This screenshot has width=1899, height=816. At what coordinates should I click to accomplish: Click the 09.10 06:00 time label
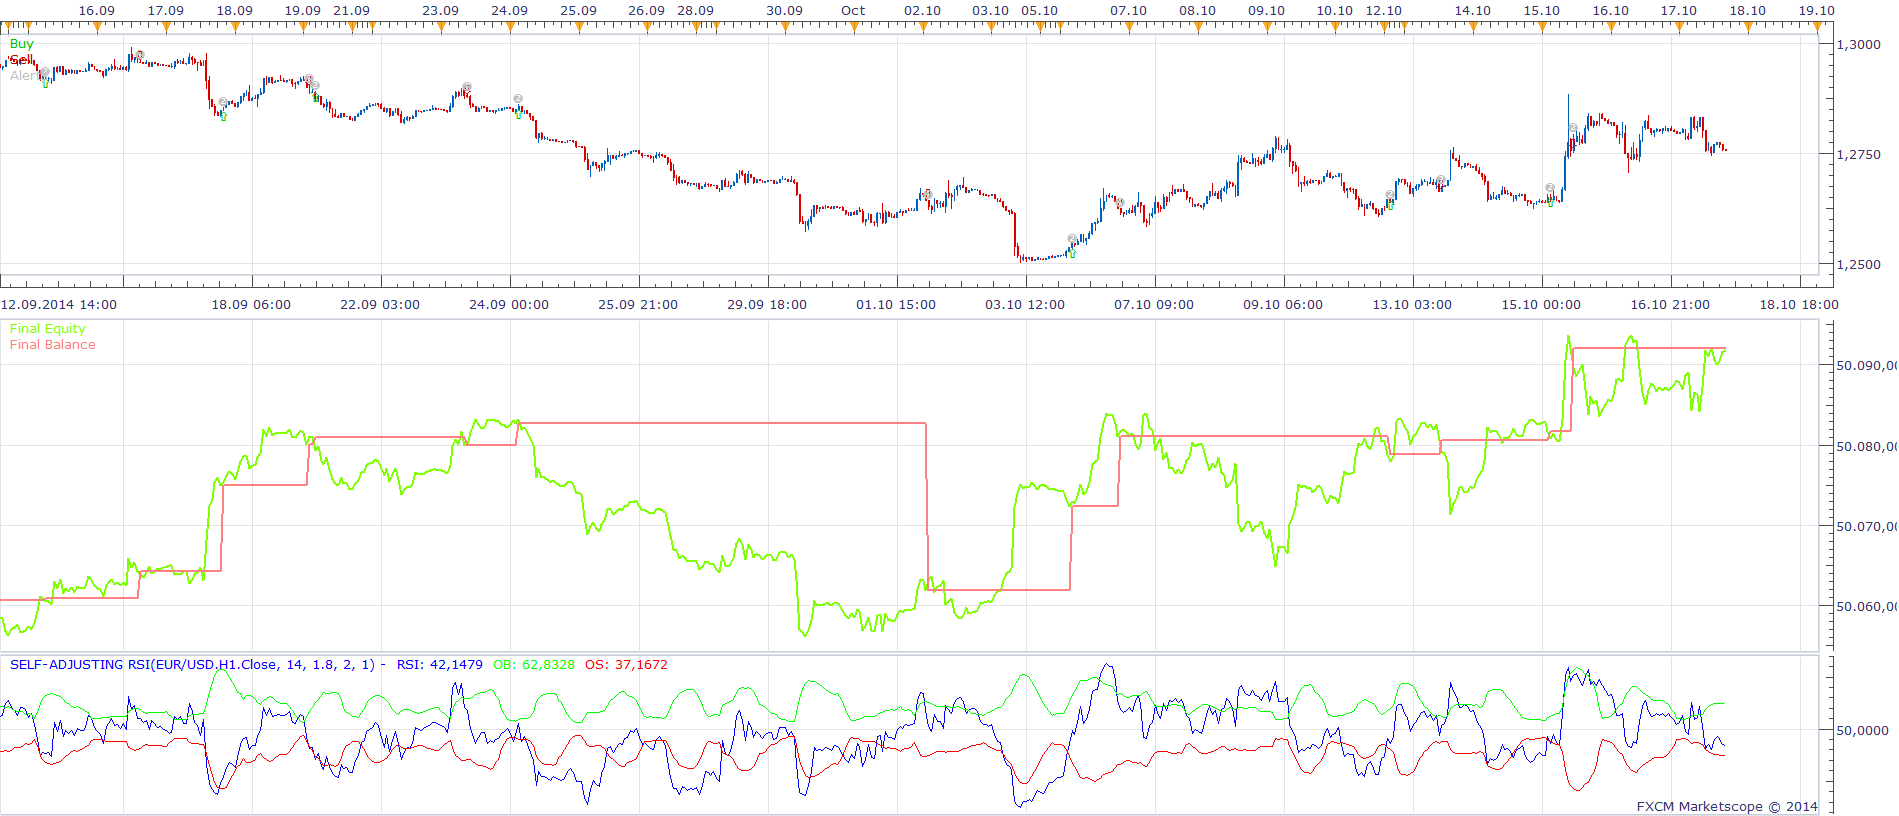(1283, 304)
